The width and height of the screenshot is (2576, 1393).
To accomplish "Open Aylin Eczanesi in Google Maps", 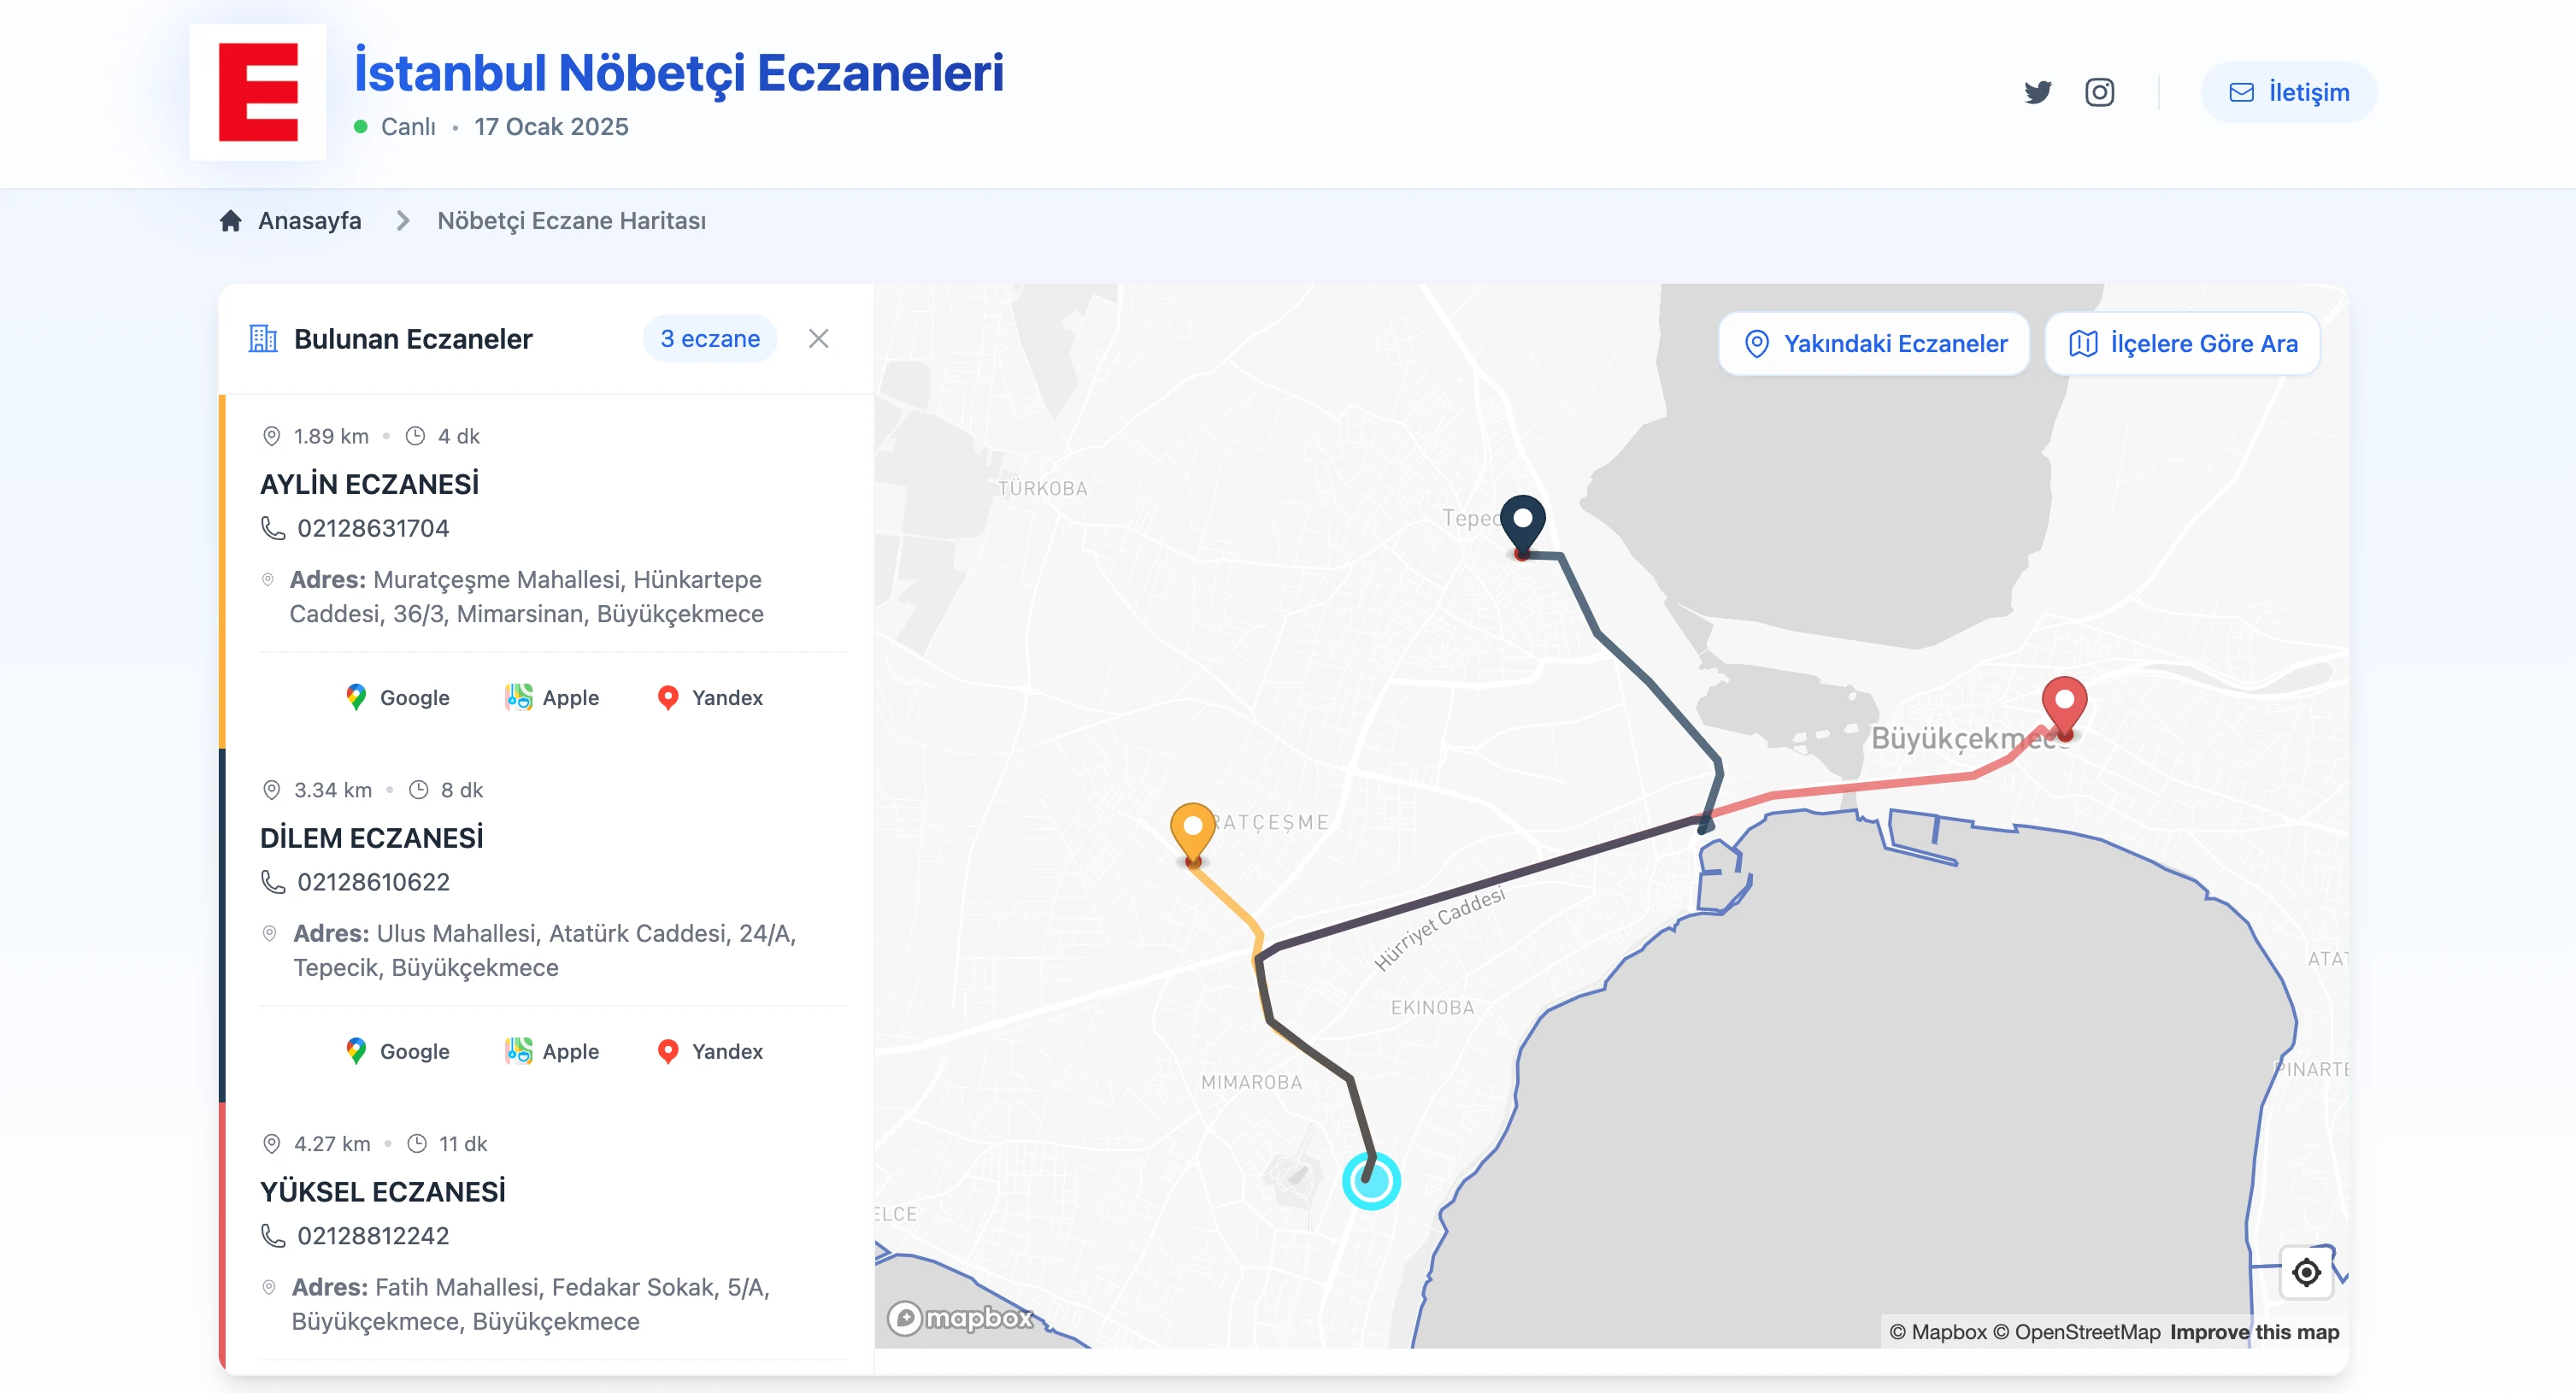I will 396,697.
